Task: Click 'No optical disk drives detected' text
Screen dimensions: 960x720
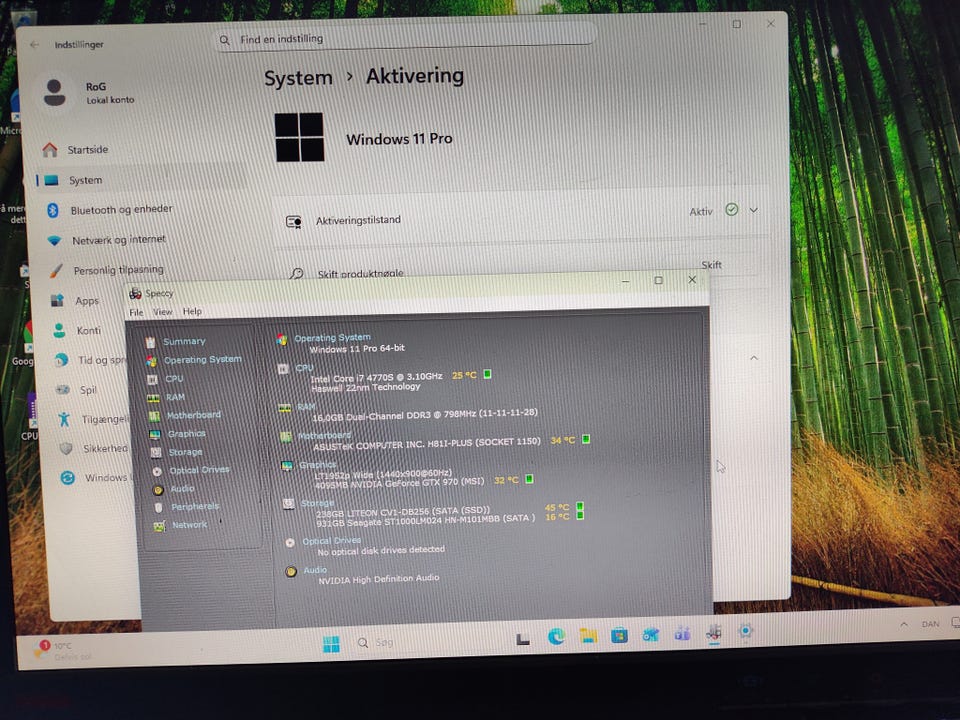Action: 381,550
